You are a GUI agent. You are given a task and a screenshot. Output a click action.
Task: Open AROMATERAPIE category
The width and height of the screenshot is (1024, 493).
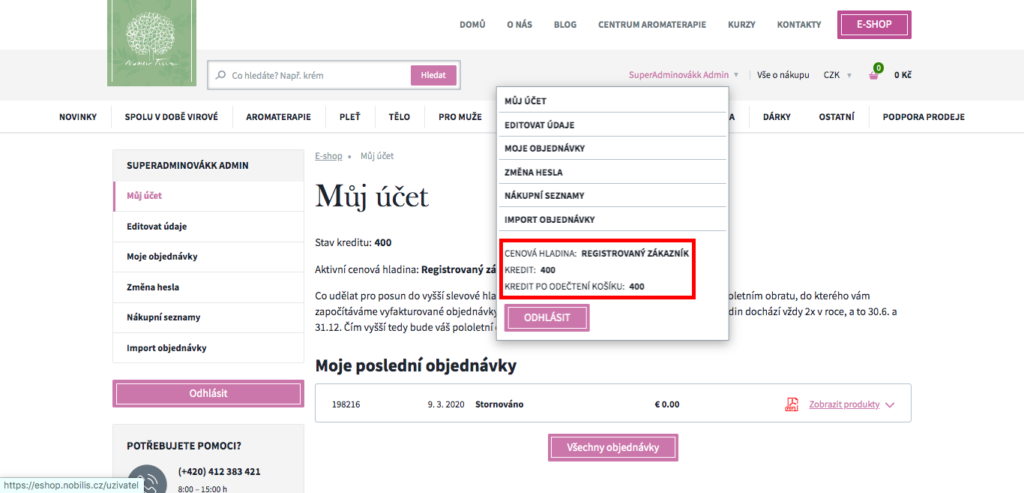278,117
